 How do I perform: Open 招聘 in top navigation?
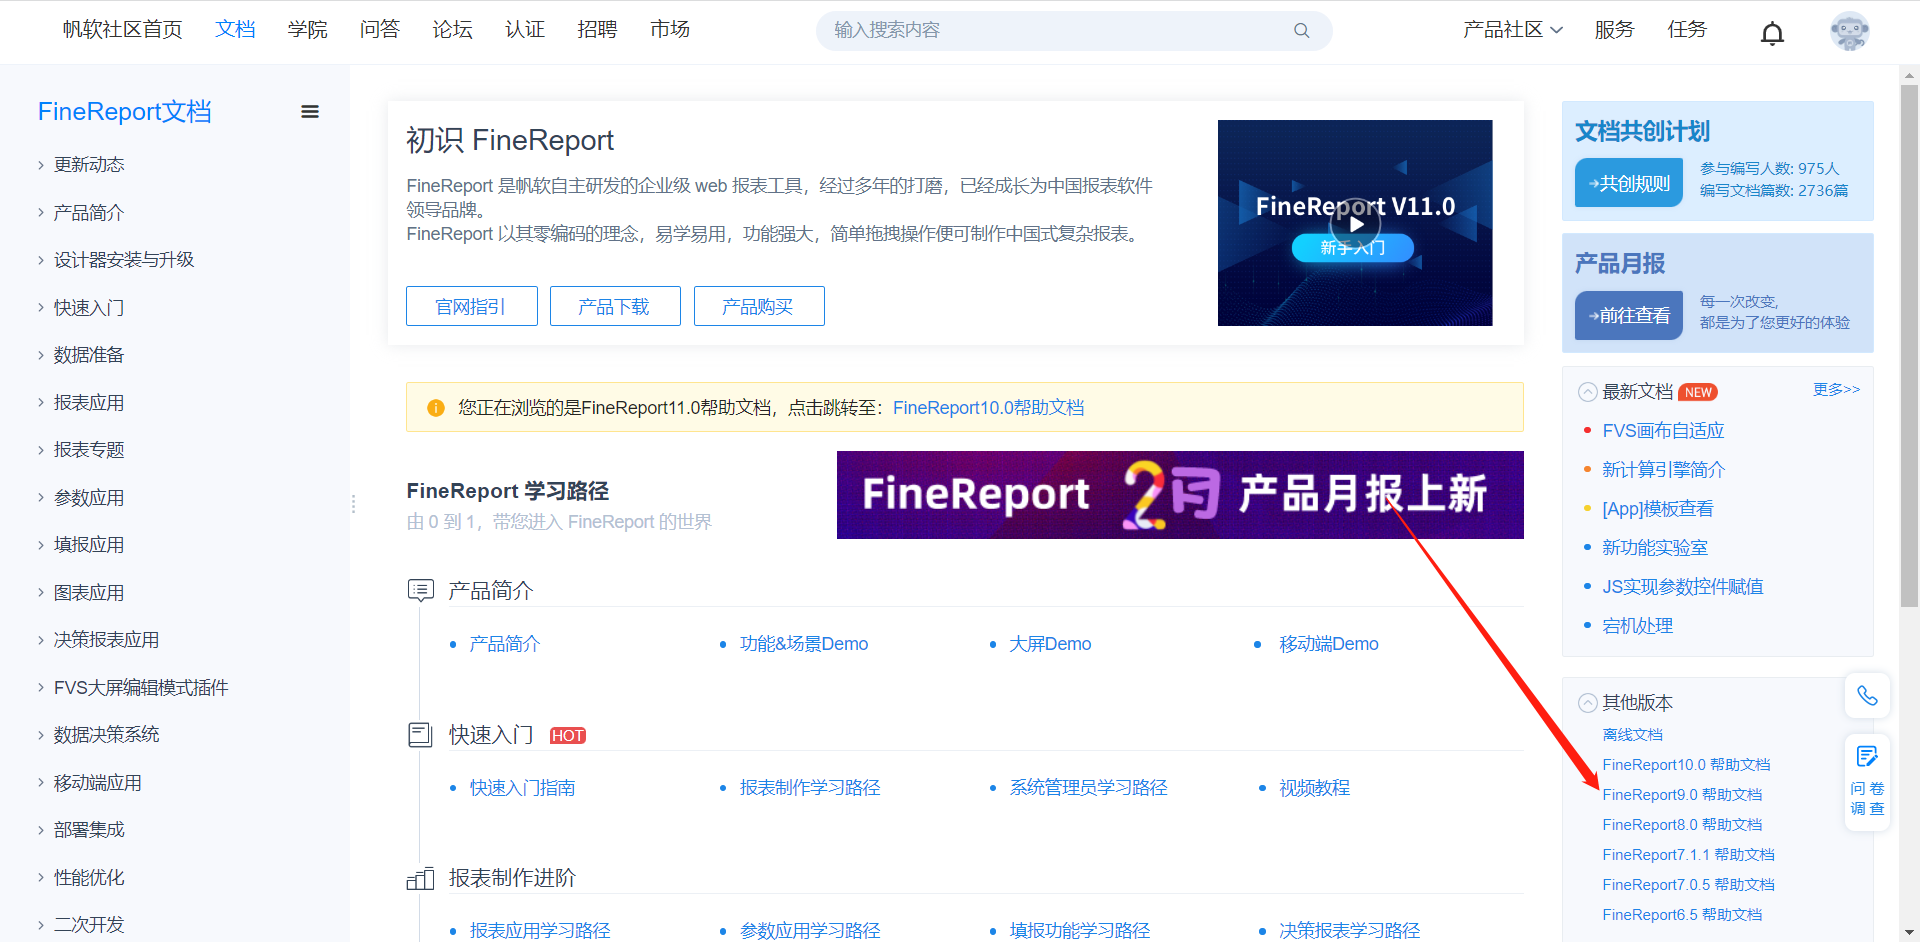click(x=597, y=30)
